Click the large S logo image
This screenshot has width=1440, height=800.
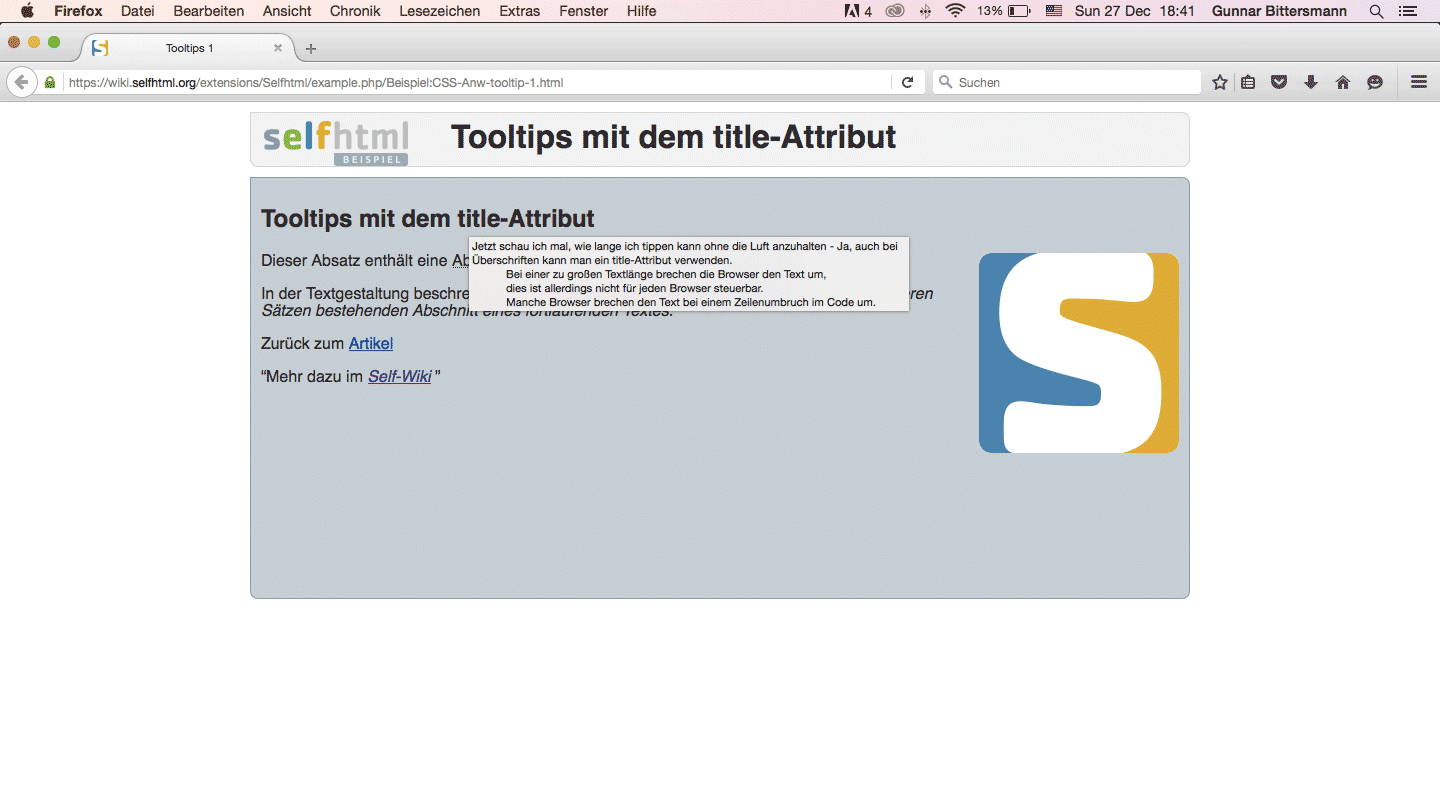(1079, 353)
